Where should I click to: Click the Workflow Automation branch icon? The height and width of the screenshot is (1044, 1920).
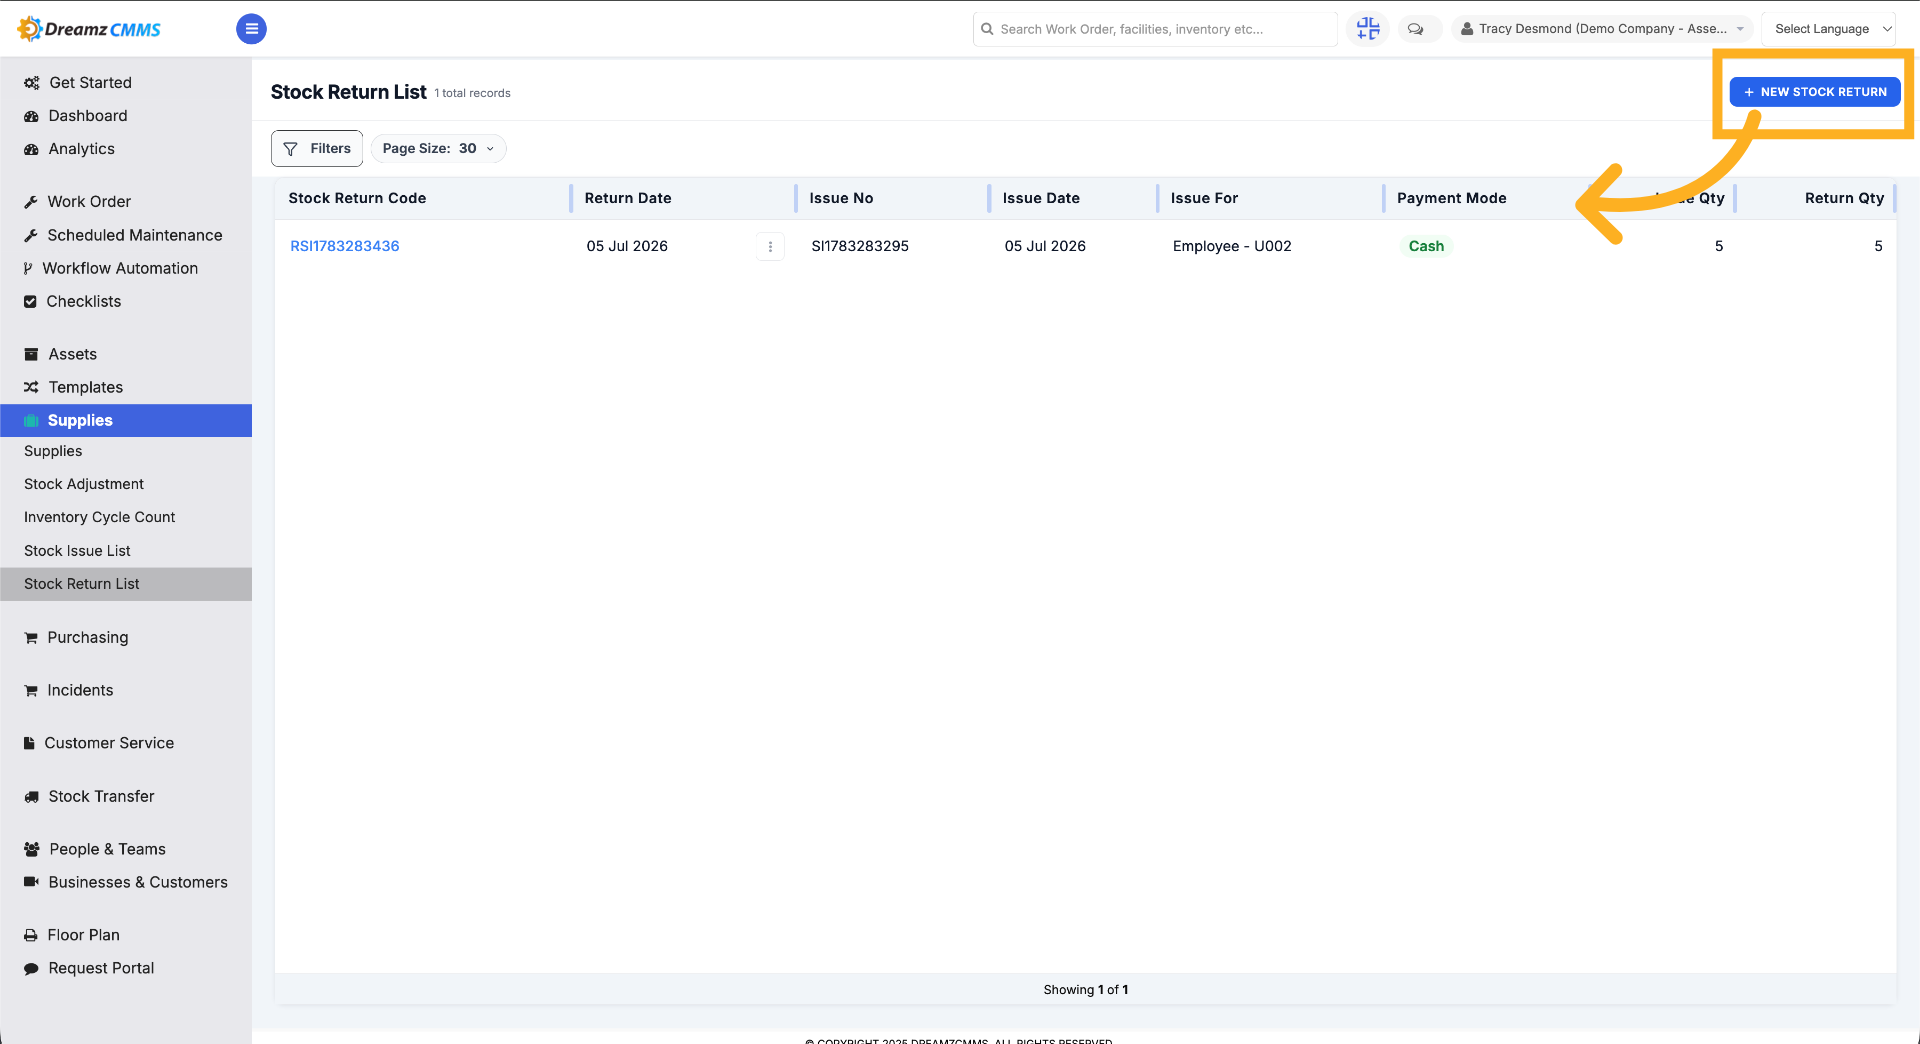[x=28, y=268]
